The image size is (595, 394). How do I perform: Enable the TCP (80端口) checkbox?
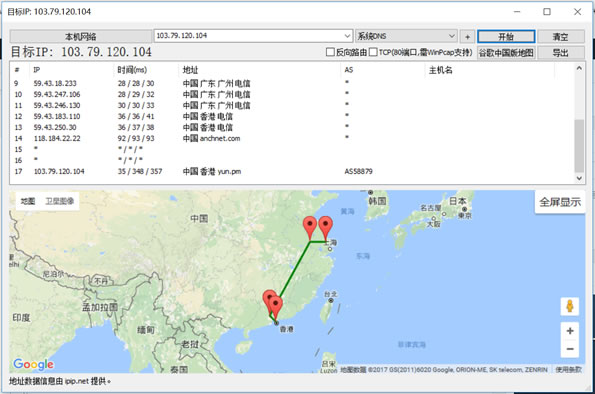pos(373,52)
